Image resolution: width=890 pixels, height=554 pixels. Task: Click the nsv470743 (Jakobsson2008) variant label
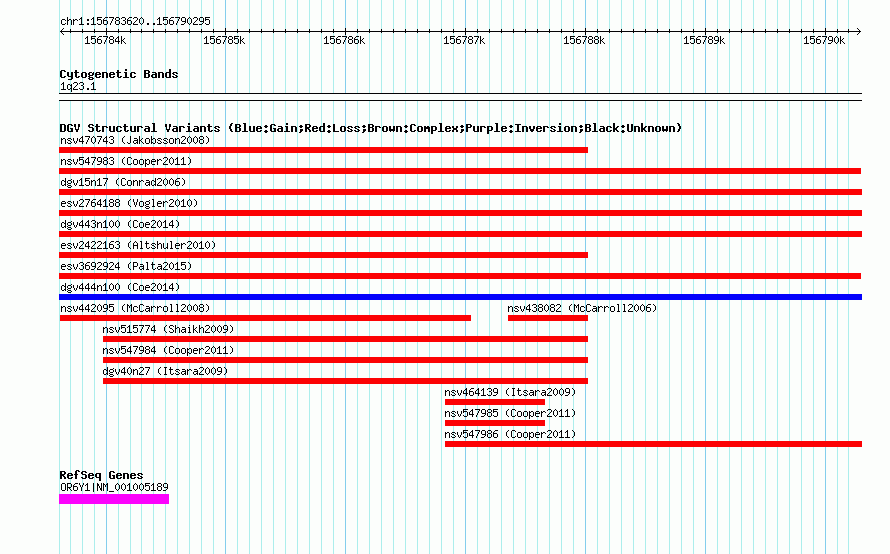135,140
